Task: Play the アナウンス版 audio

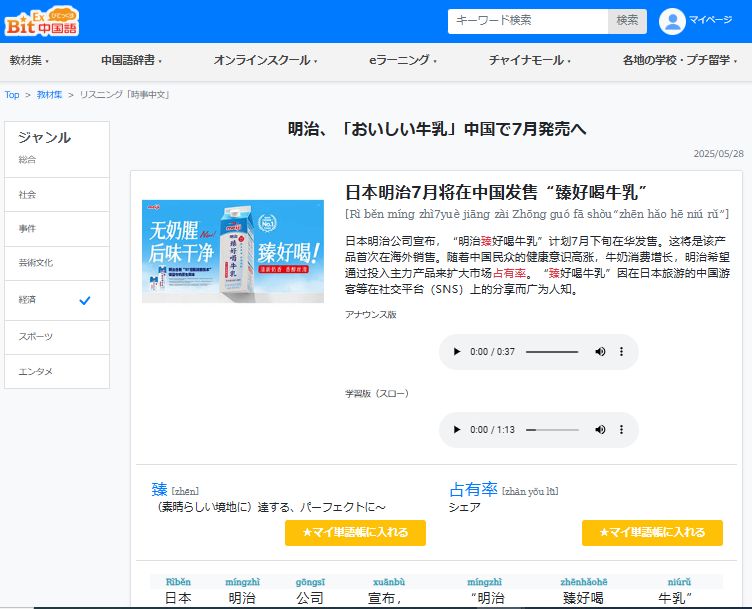Action: point(457,351)
